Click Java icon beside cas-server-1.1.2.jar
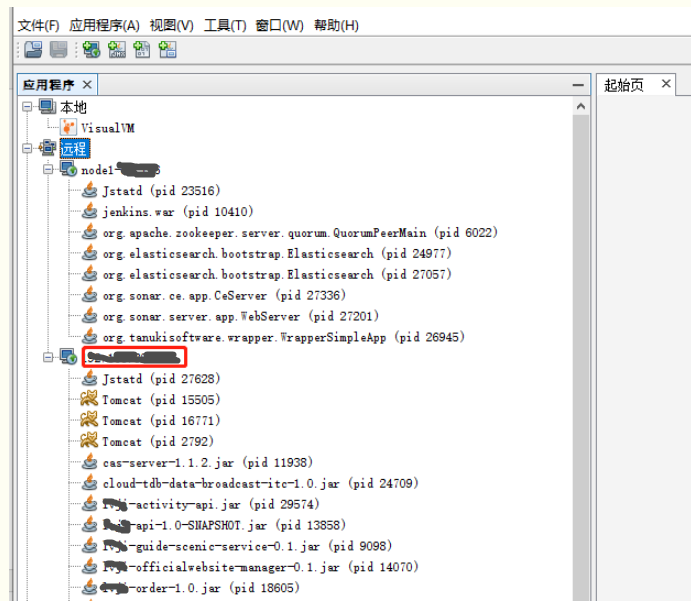The width and height of the screenshot is (691, 601). [89, 462]
